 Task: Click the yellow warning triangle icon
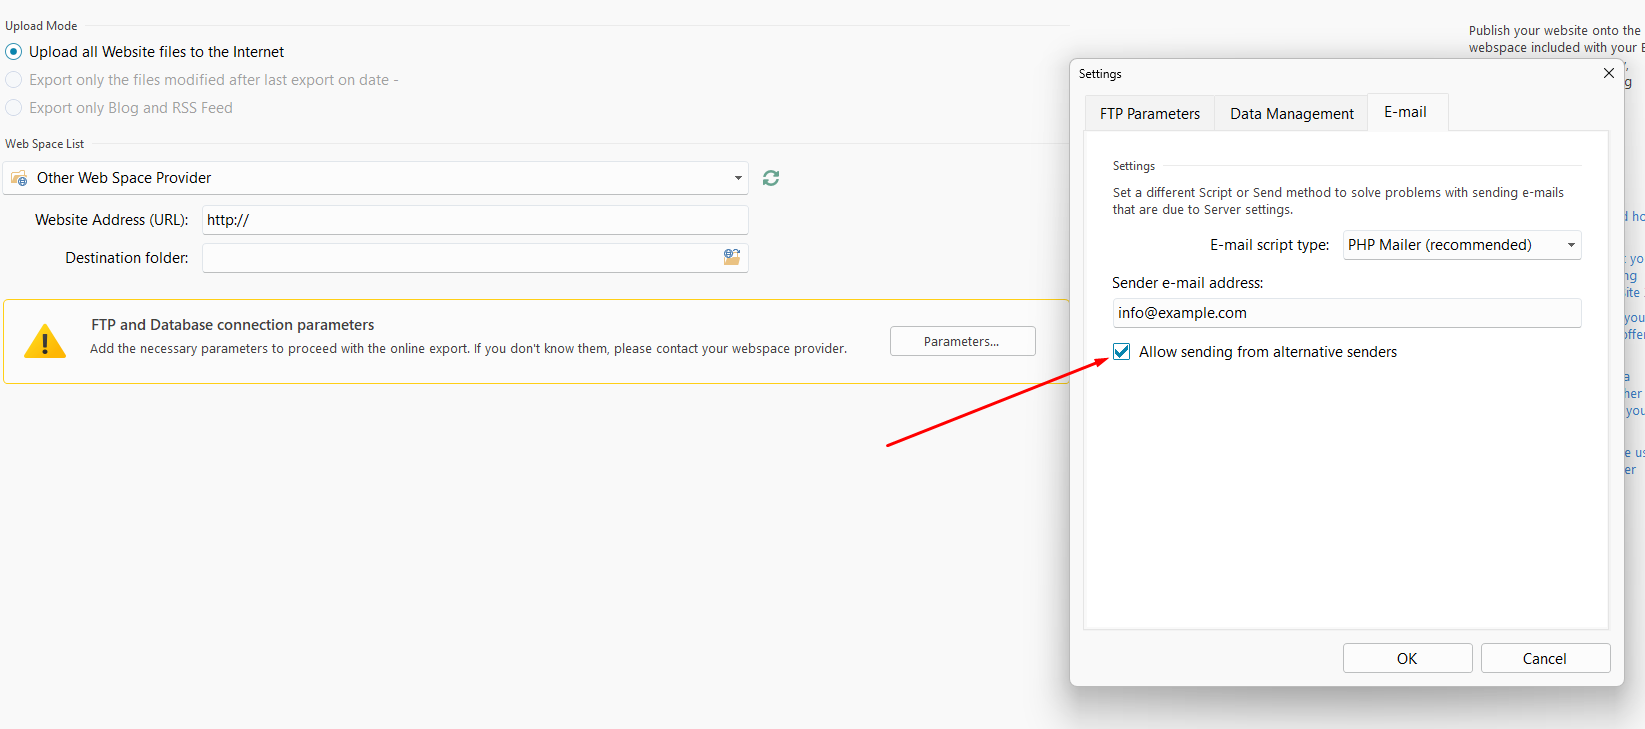(45, 341)
